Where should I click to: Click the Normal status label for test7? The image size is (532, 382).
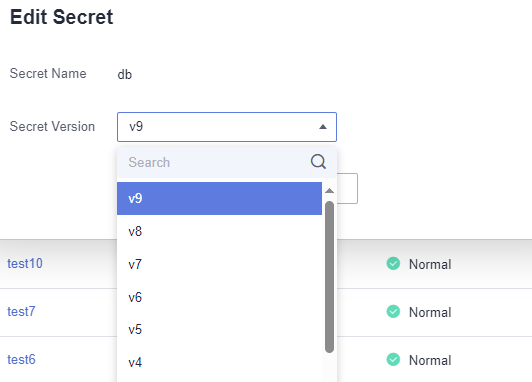tap(430, 312)
